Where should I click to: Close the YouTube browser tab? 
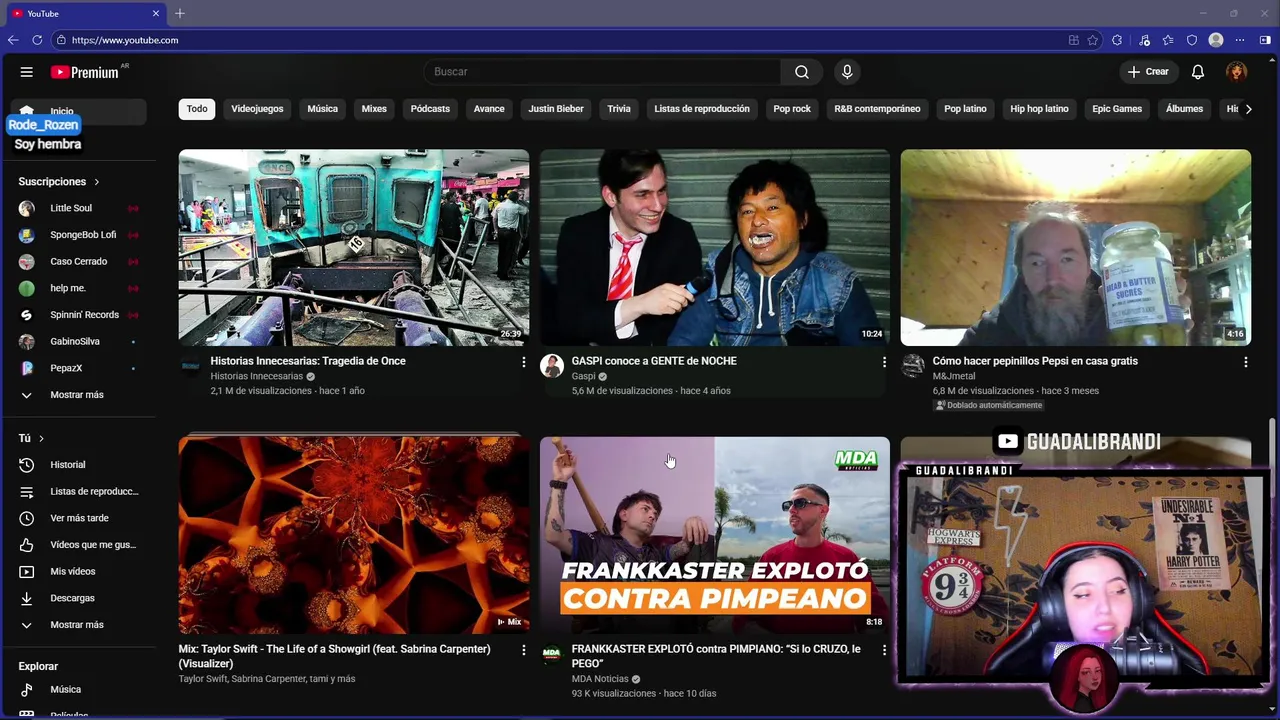point(156,13)
